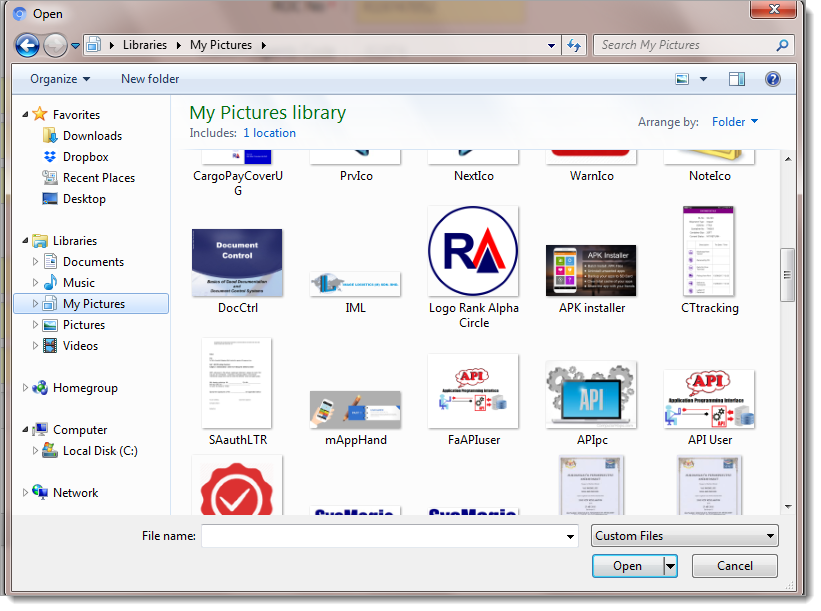The image size is (821, 611).
Task: Click the search magnifier icon
Action: 782,45
